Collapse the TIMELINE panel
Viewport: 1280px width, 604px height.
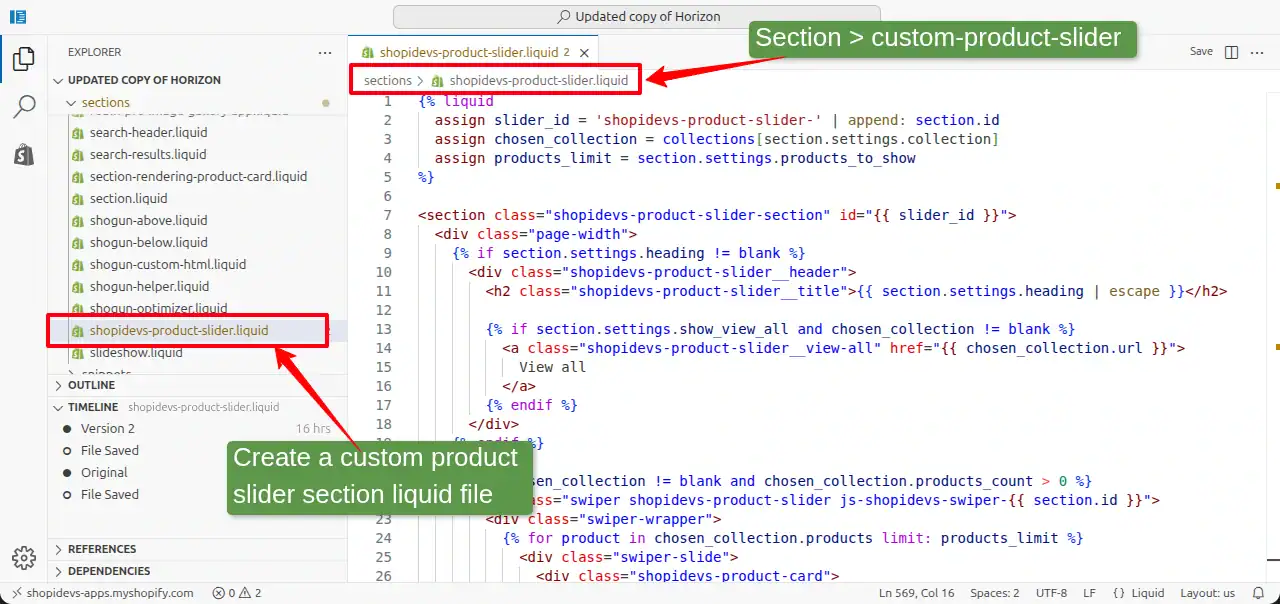[x=93, y=407]
